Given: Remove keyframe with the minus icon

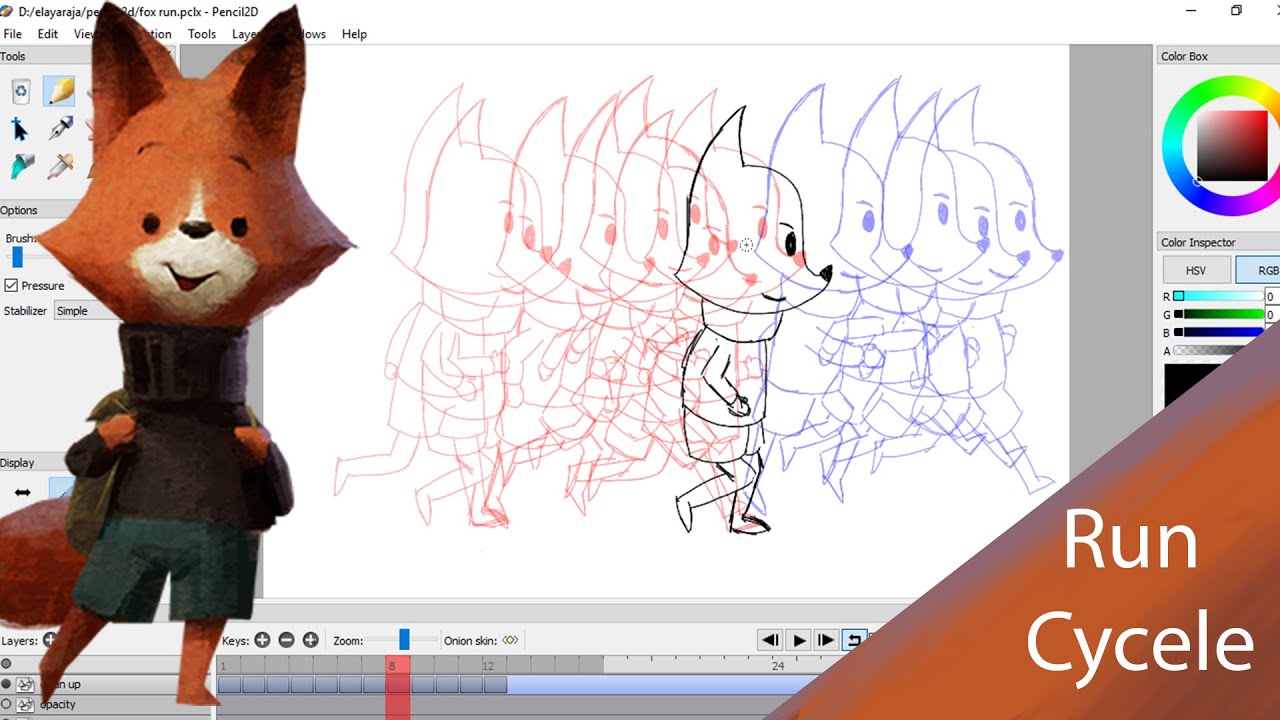Looking at the screenshot, I should [286, 640].
